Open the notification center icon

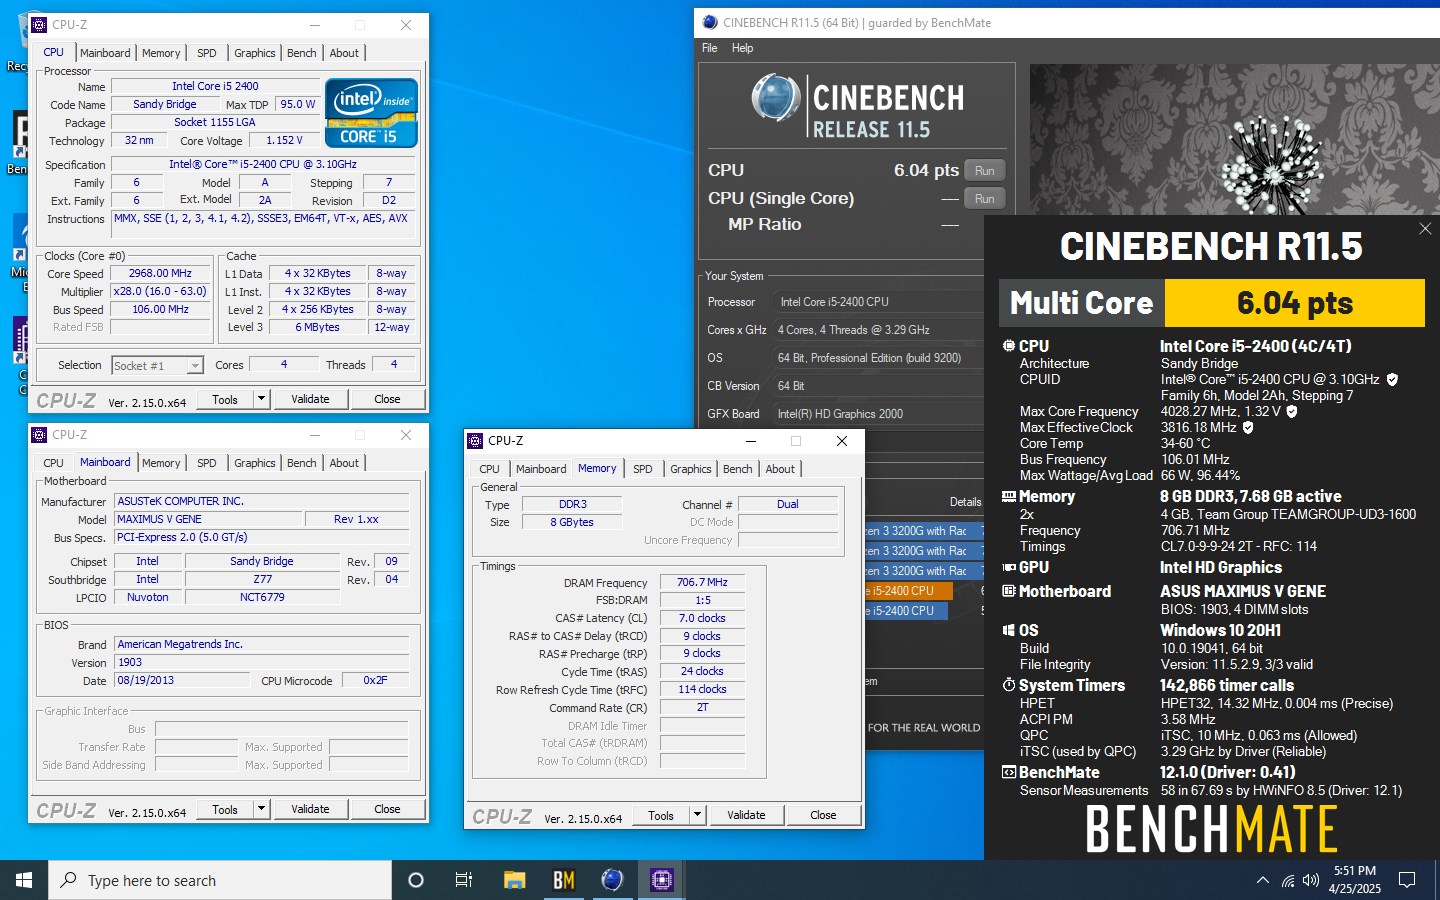coord(1407,880)
